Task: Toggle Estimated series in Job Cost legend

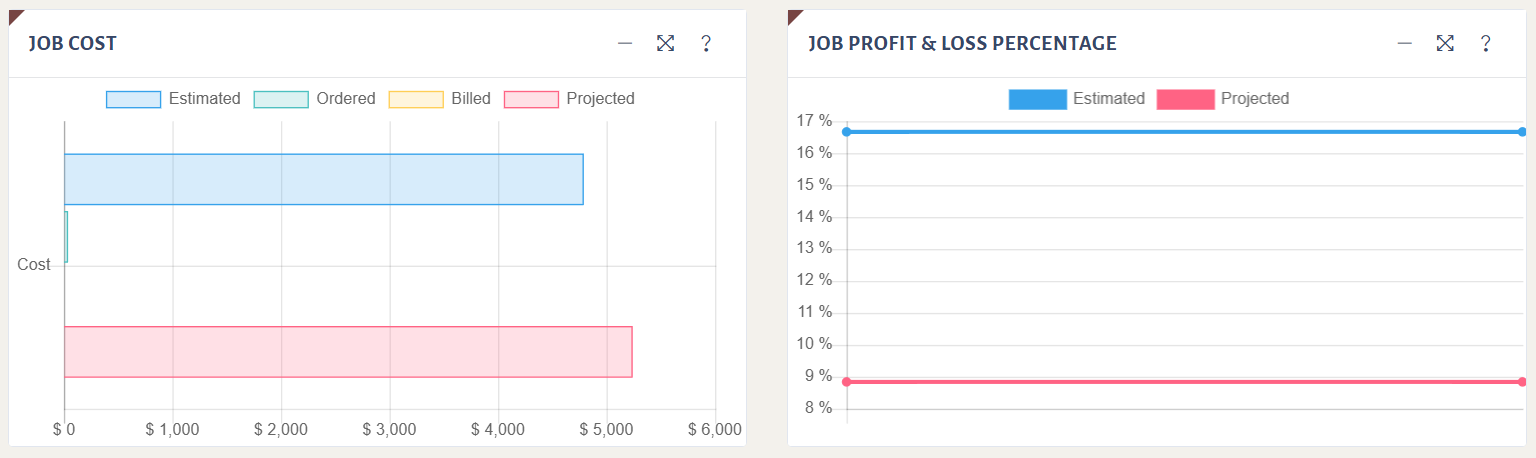Action: click(173, 99)
